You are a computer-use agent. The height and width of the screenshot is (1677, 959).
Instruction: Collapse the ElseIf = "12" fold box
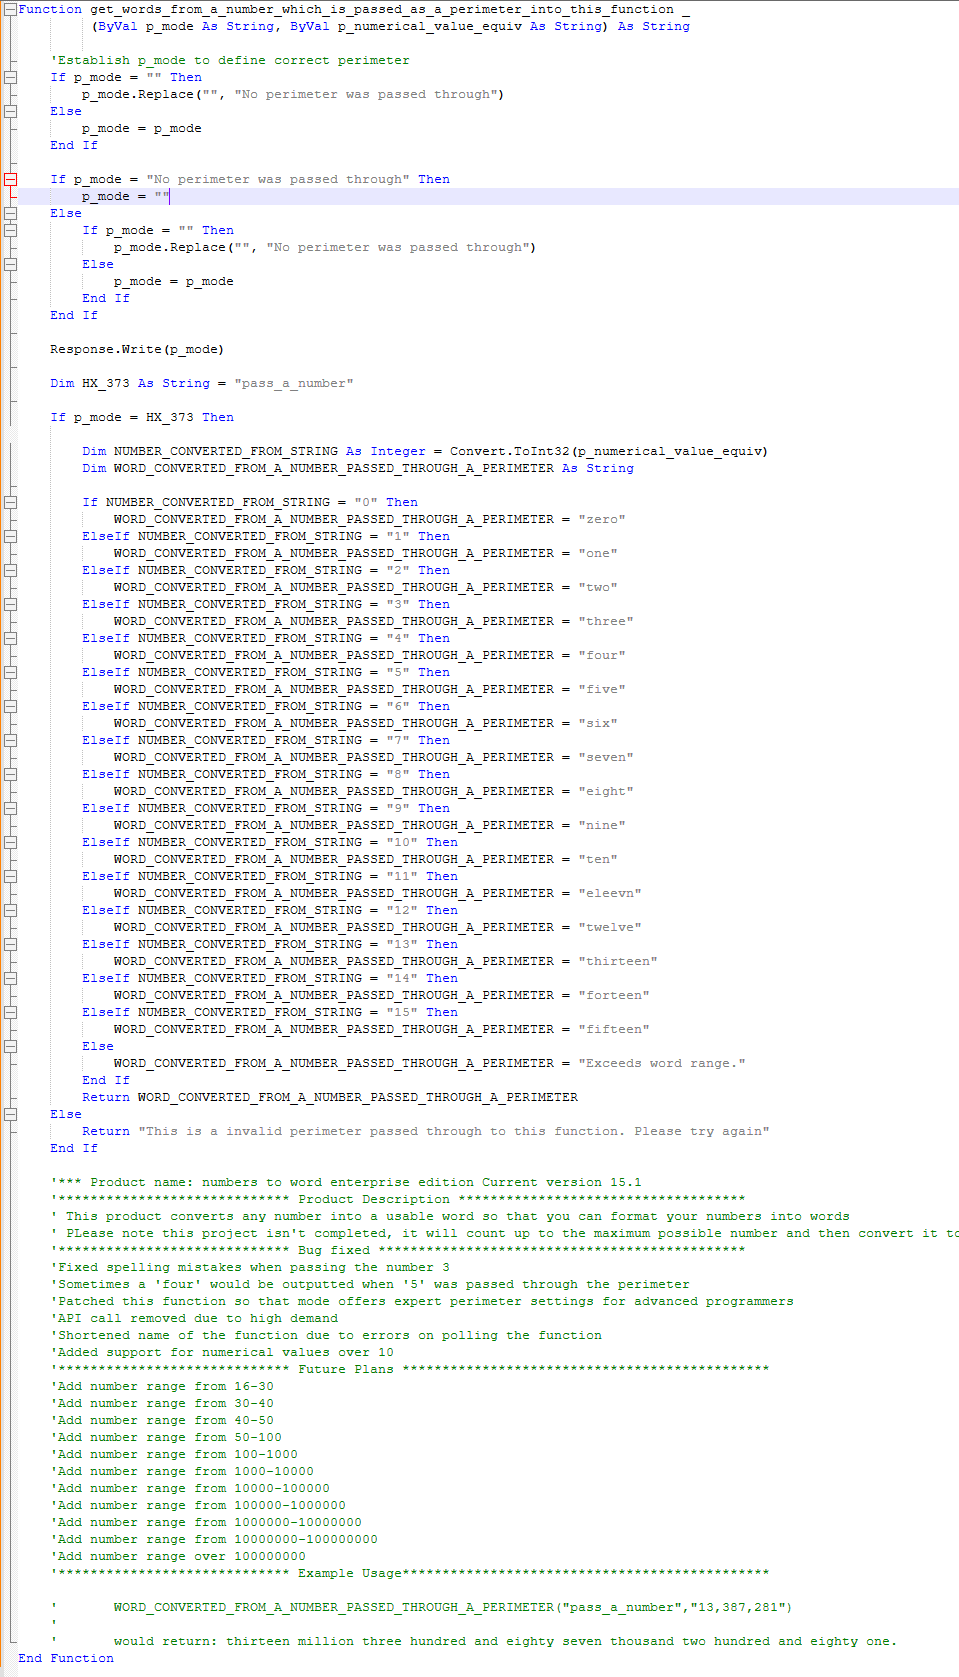click(x=10, y=910)
